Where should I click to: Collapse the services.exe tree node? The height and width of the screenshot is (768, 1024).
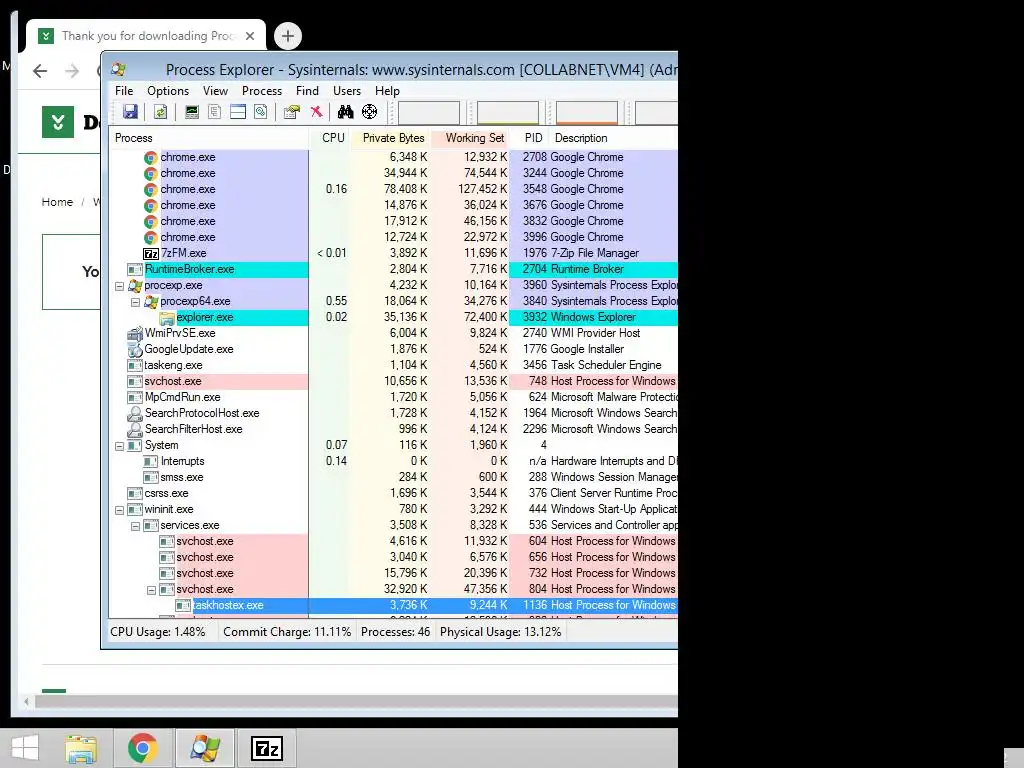tap(135, 526)
